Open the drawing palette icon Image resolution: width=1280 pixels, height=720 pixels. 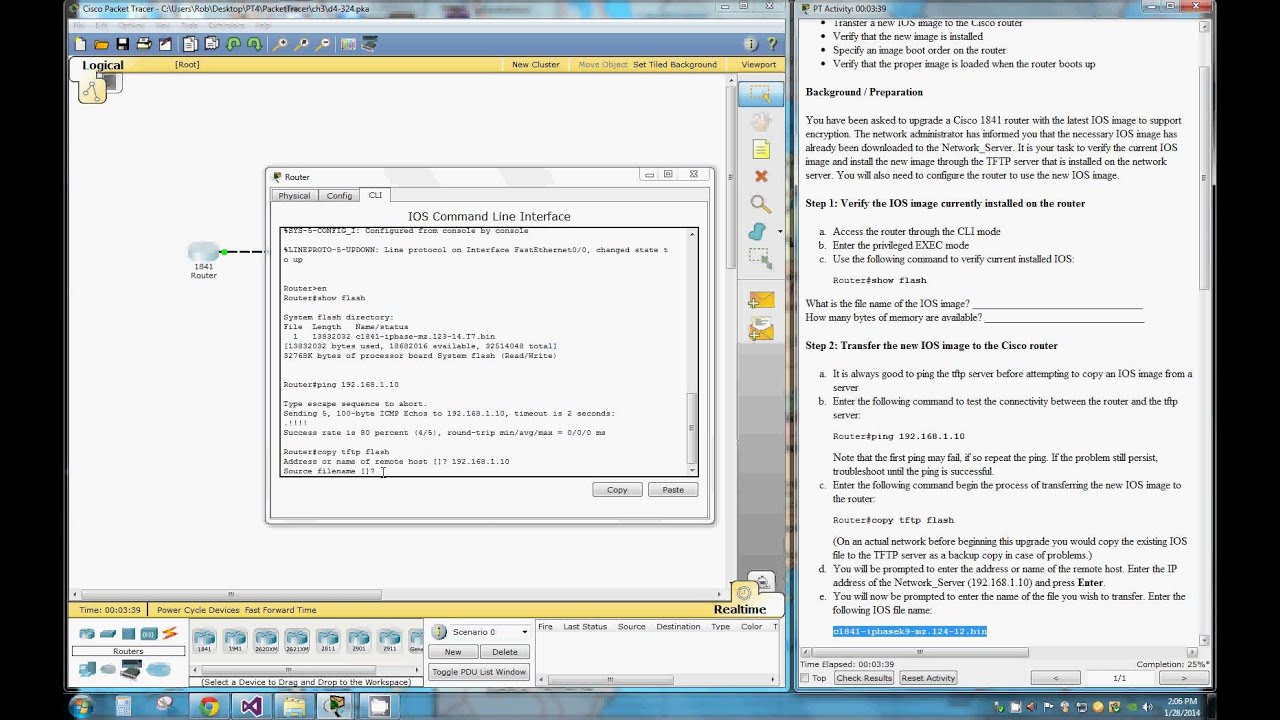tap(348, 44)
